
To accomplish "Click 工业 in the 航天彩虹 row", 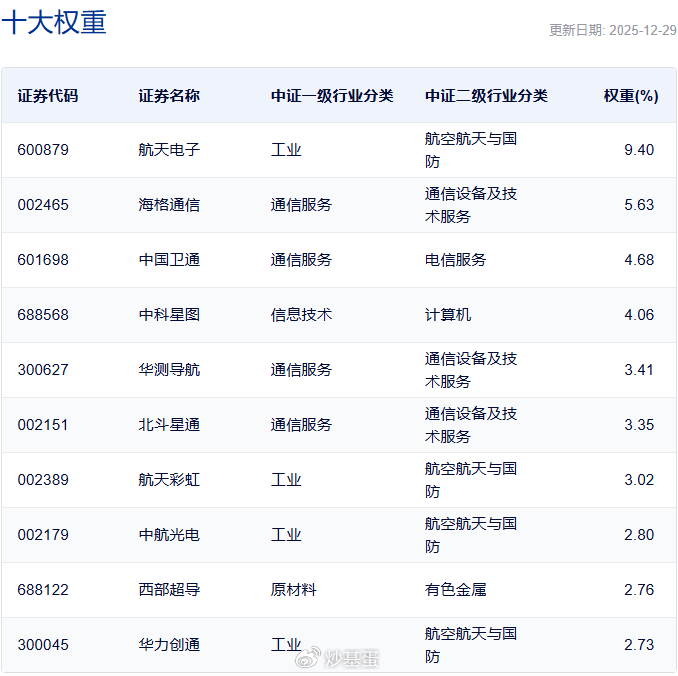I will pyautogui.click(x=286, y=480).
